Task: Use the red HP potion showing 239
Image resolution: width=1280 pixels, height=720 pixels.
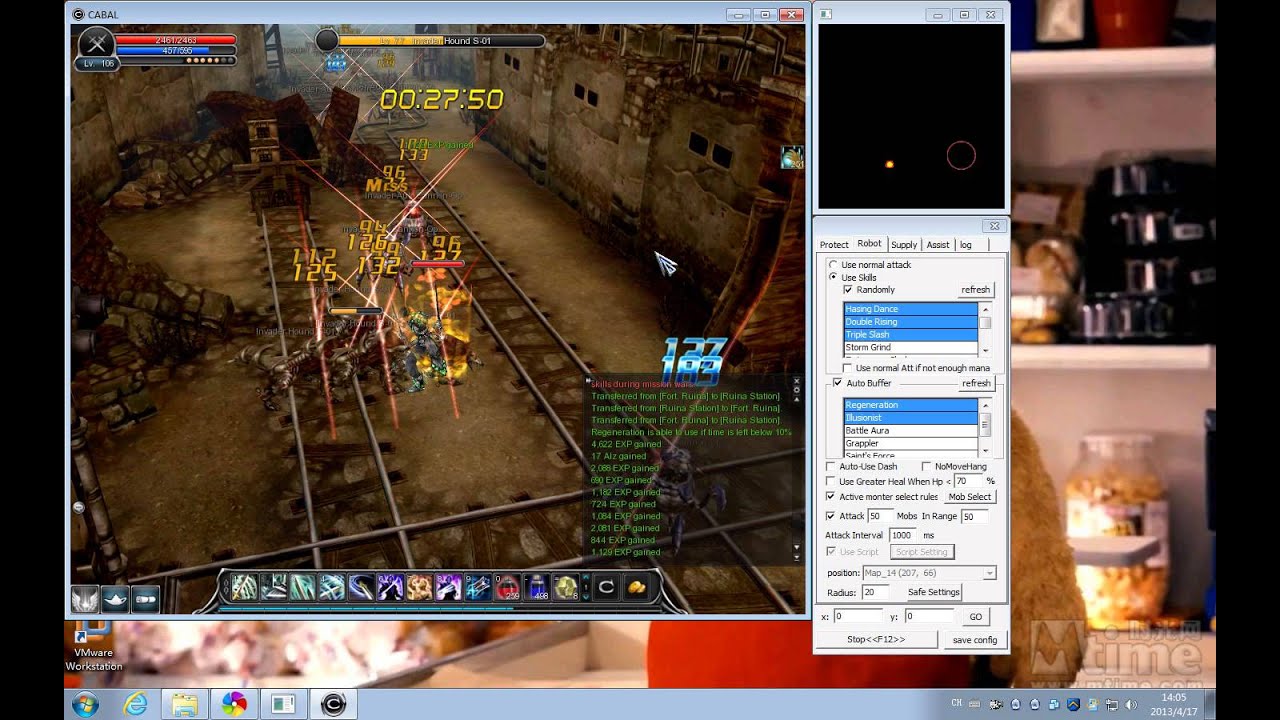Action: coord(508,587)
